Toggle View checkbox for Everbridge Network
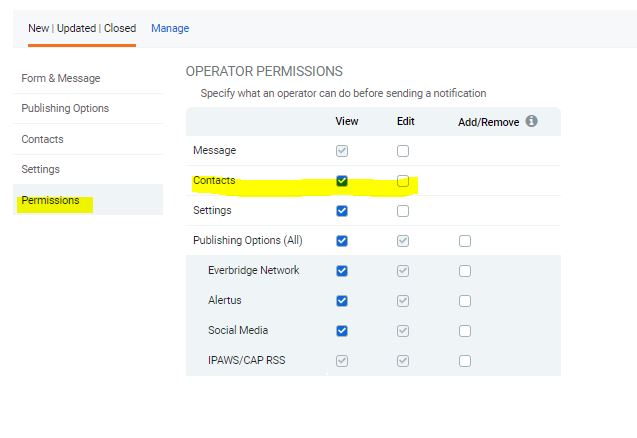 click(342, 271)
